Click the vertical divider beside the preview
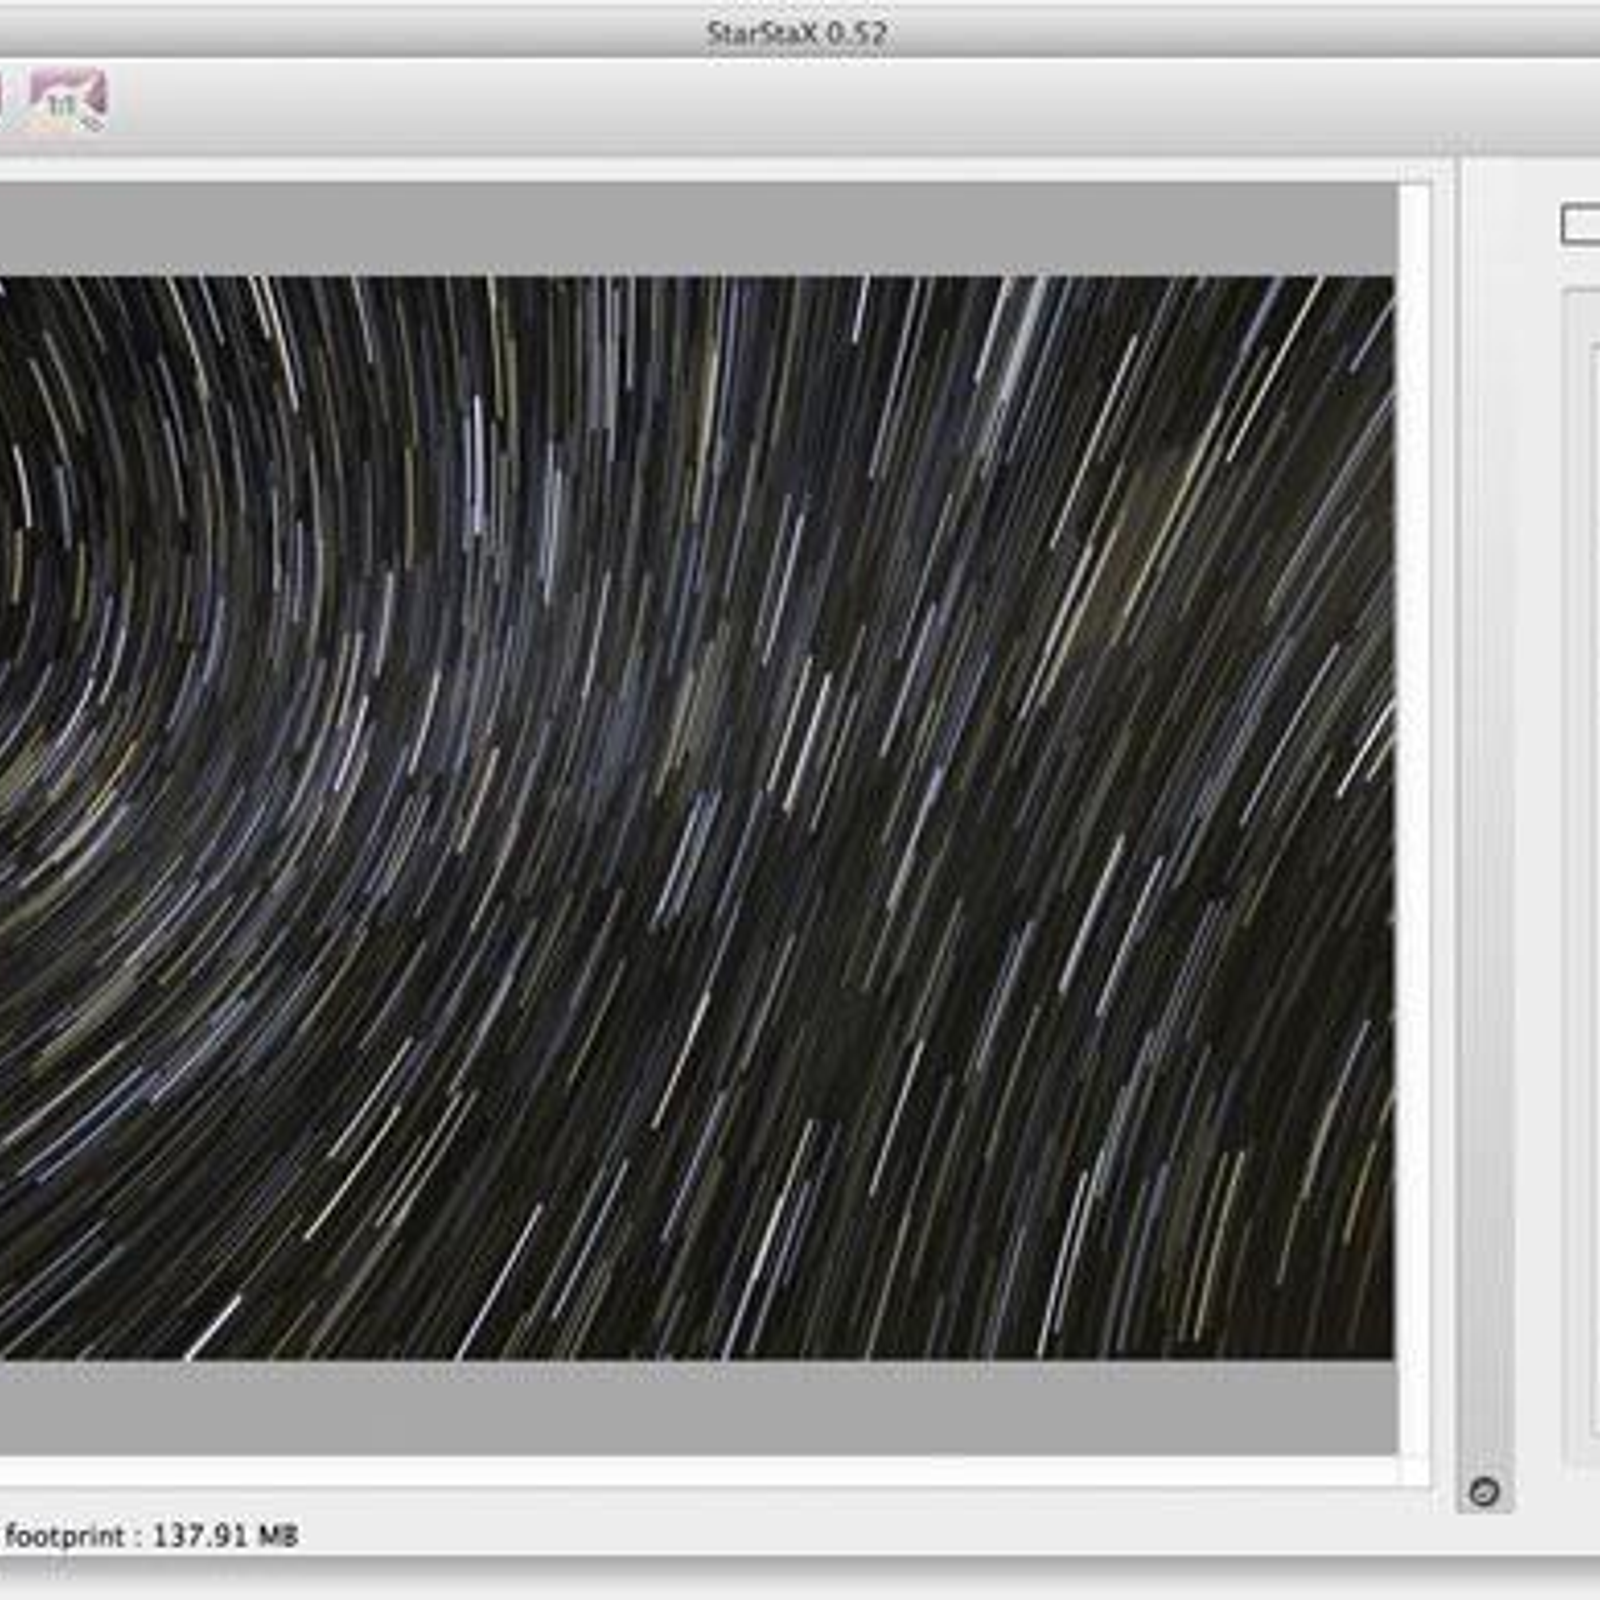1600x1600 pixels. pyautogui.click(x=1484, y=800)
